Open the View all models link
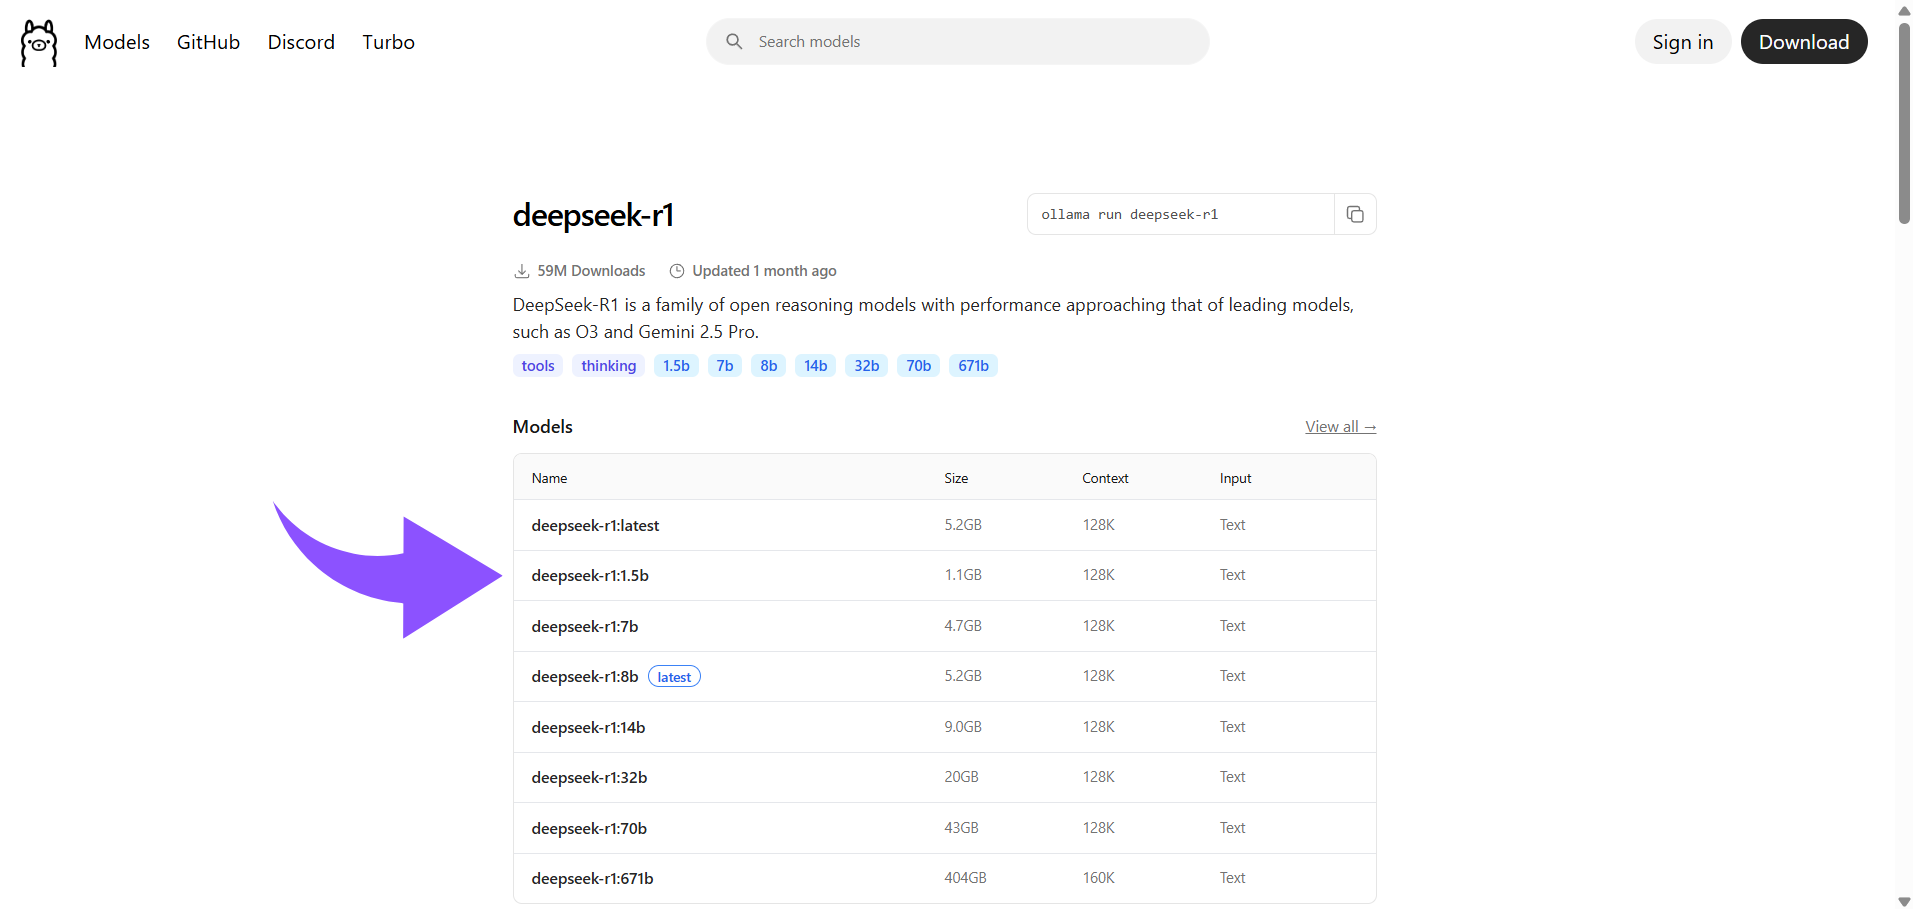This screenshot has width=1913, height=909. [1340, 427]
